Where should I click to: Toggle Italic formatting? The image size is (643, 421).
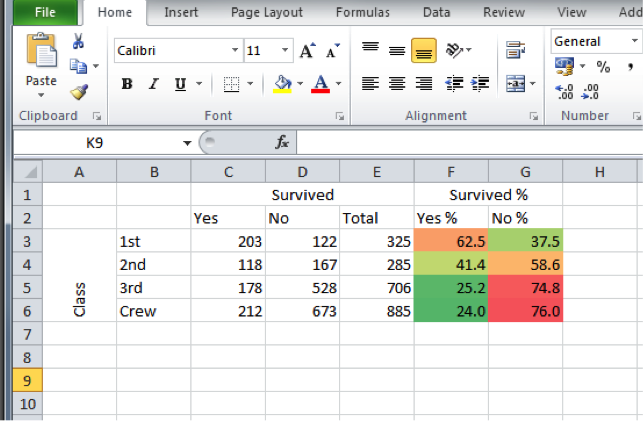pyautogui.click(x=153, y=84)
